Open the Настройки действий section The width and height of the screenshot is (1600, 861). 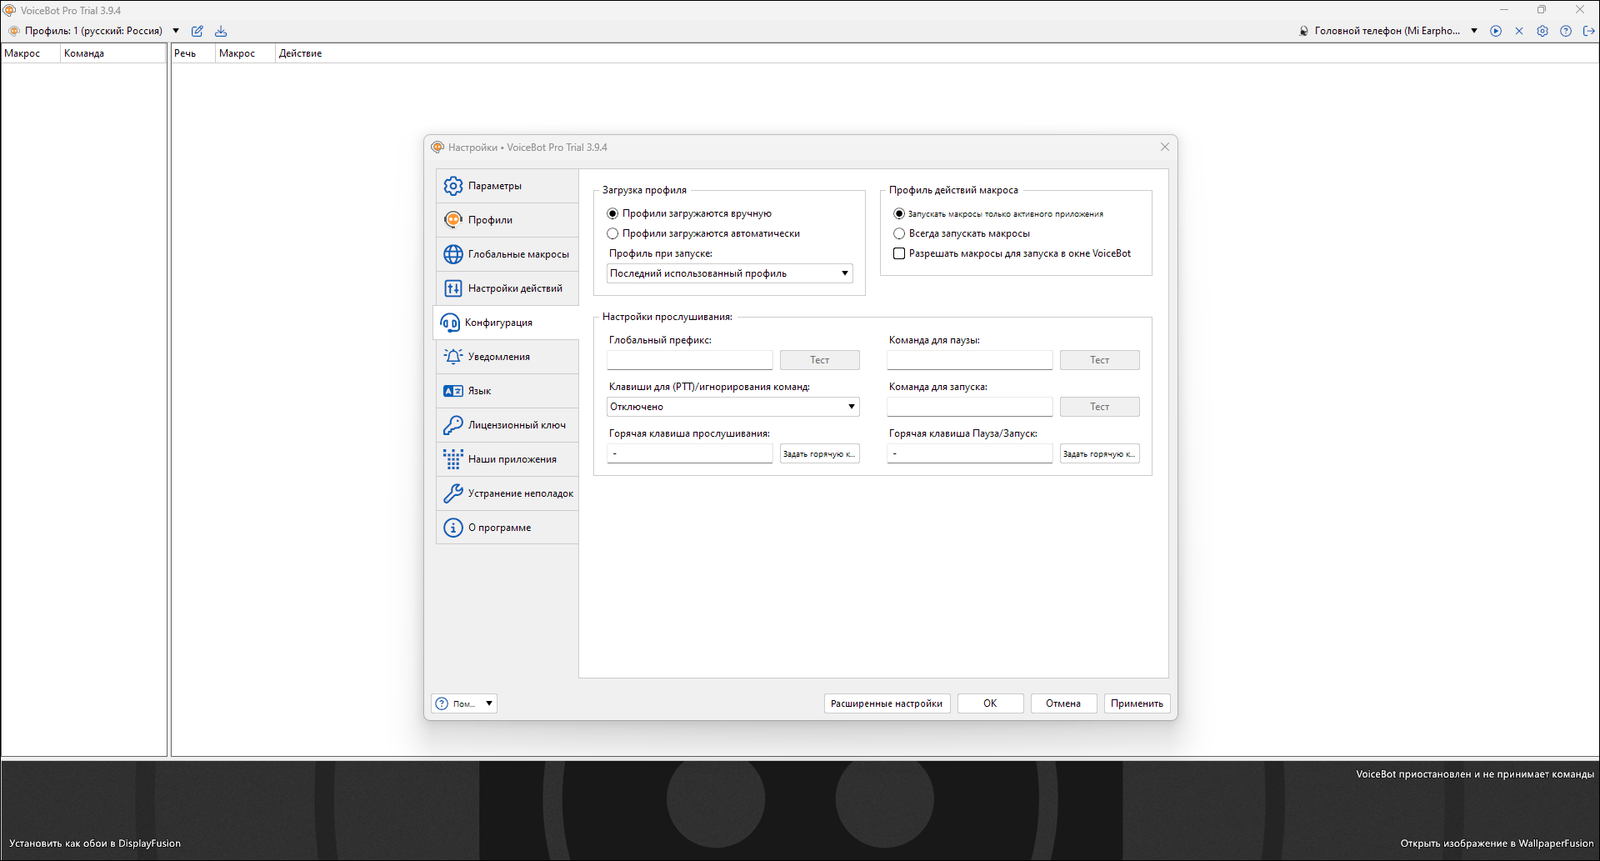tap(507, 288)
